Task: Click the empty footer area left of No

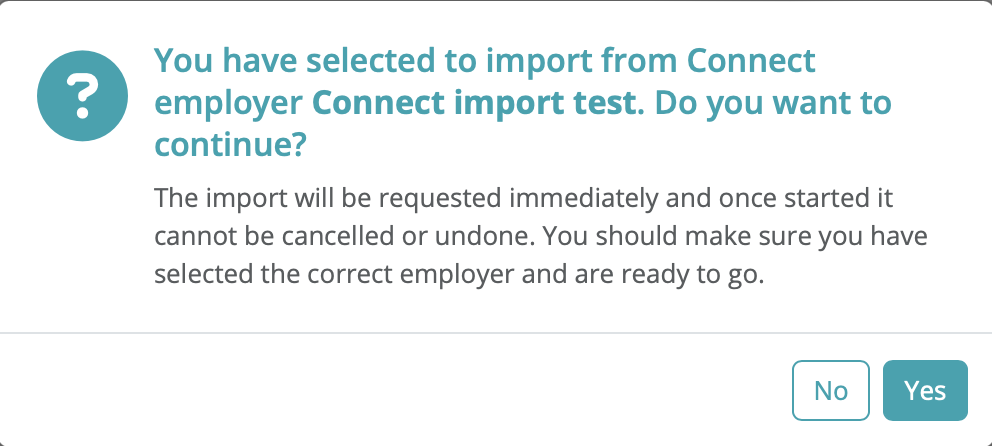Action: click(400, 390)
